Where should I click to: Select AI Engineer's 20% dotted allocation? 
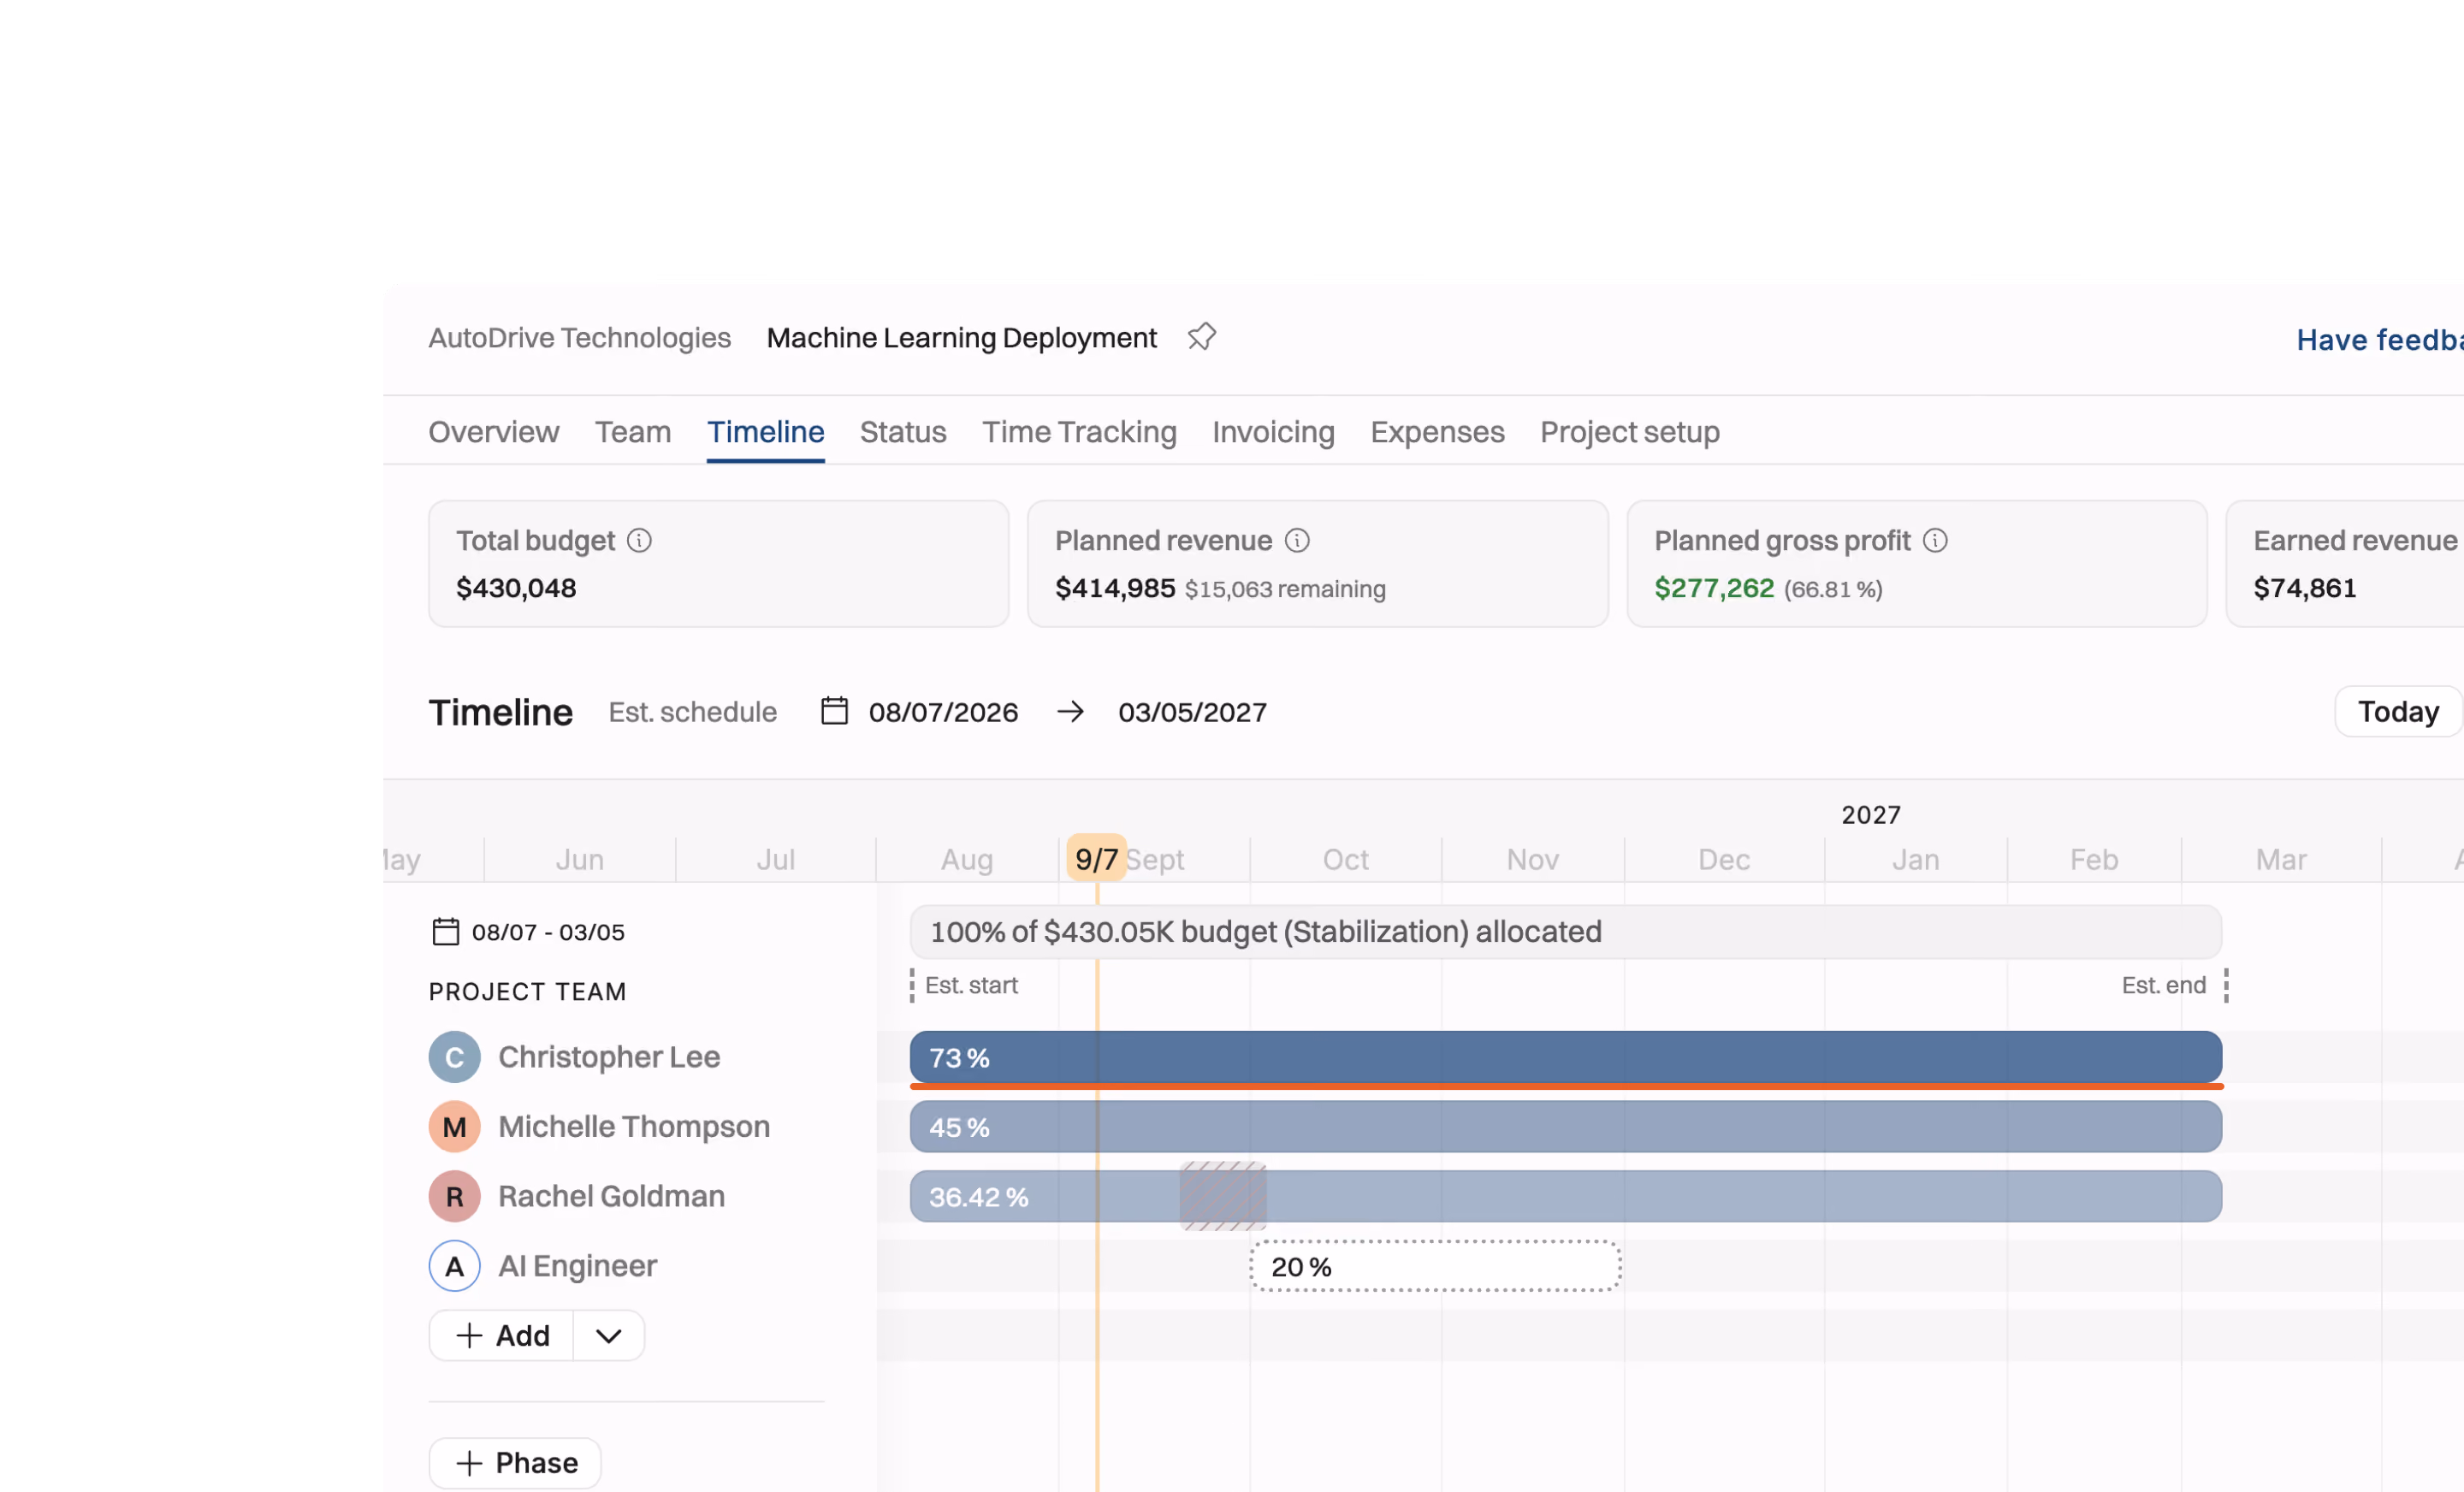tap(1435, 1267)
